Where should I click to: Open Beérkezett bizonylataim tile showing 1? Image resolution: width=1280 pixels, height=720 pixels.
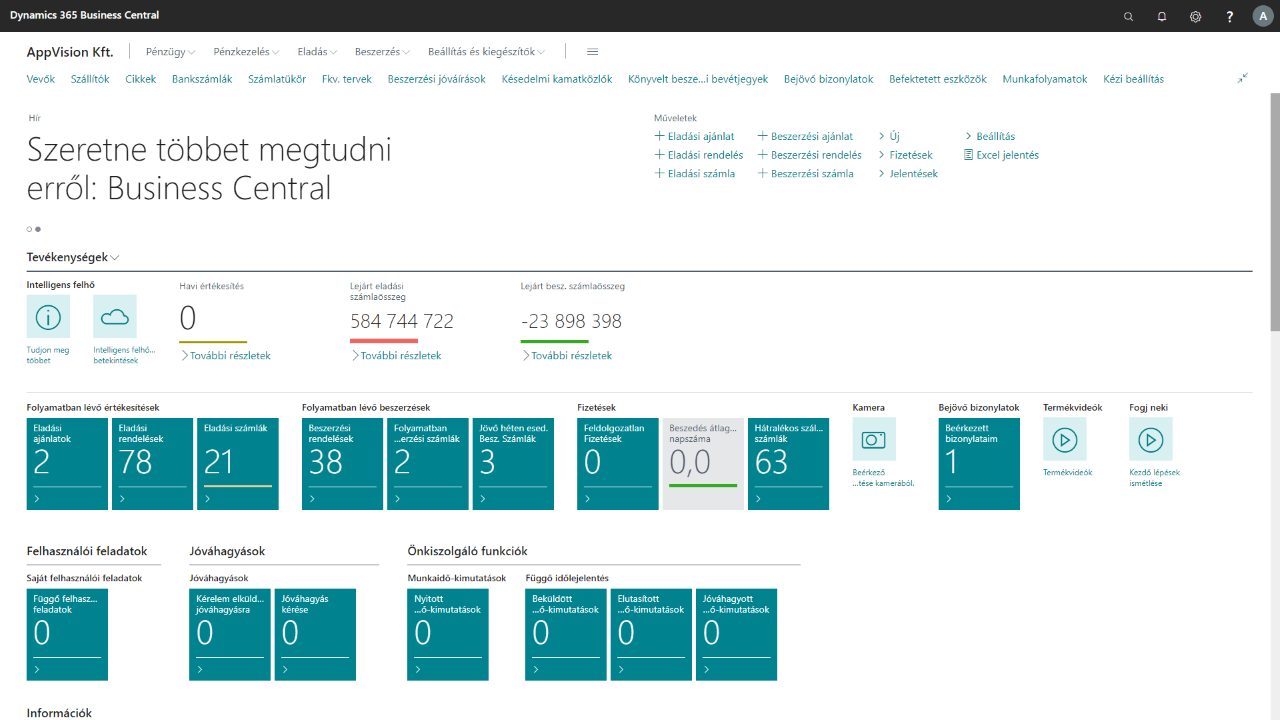979,464
